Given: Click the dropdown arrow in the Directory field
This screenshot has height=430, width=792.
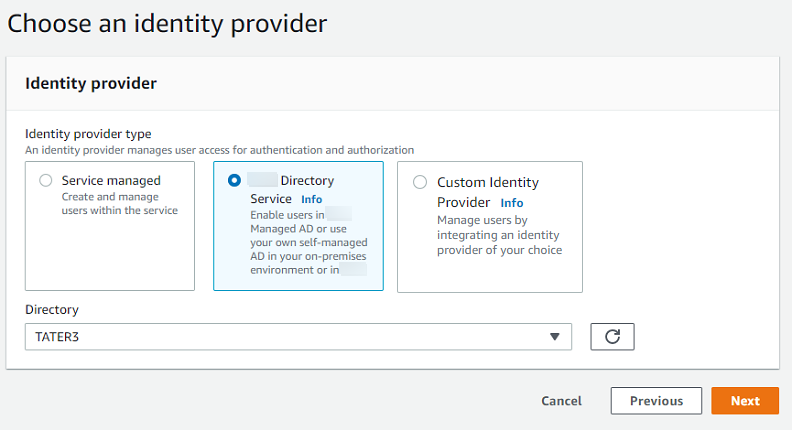Looking at the screenshot, I should [x=555, y=337].
